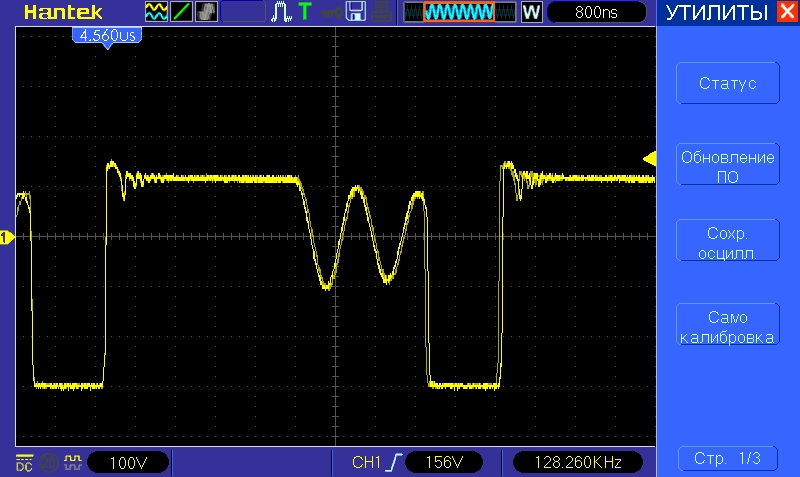
Task: Click the floppy disk save icon
Action: pos(354,12)
